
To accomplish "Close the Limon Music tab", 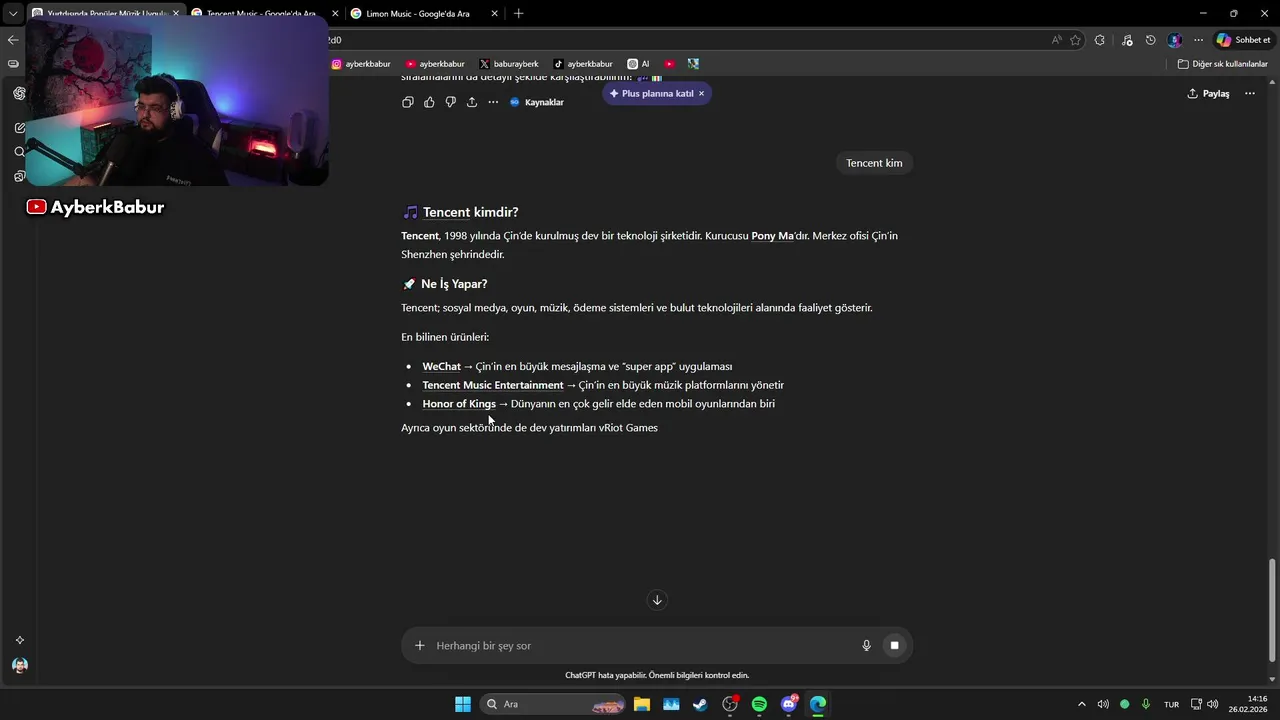I will [x=494, y=14].
